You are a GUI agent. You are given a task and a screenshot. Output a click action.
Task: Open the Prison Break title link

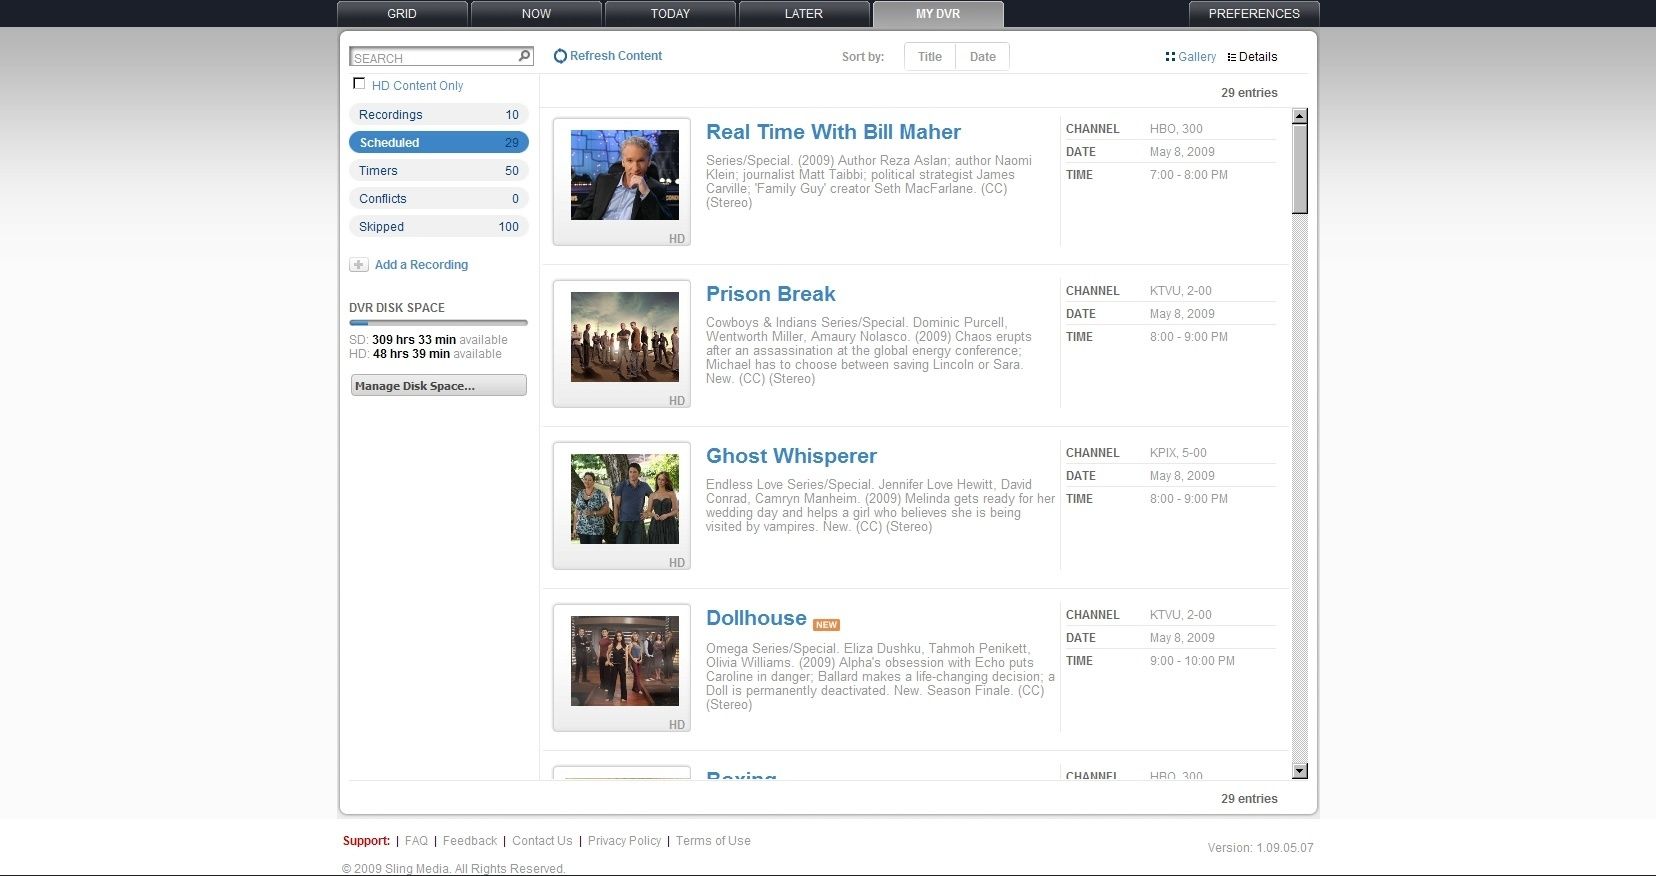[770, 294]
